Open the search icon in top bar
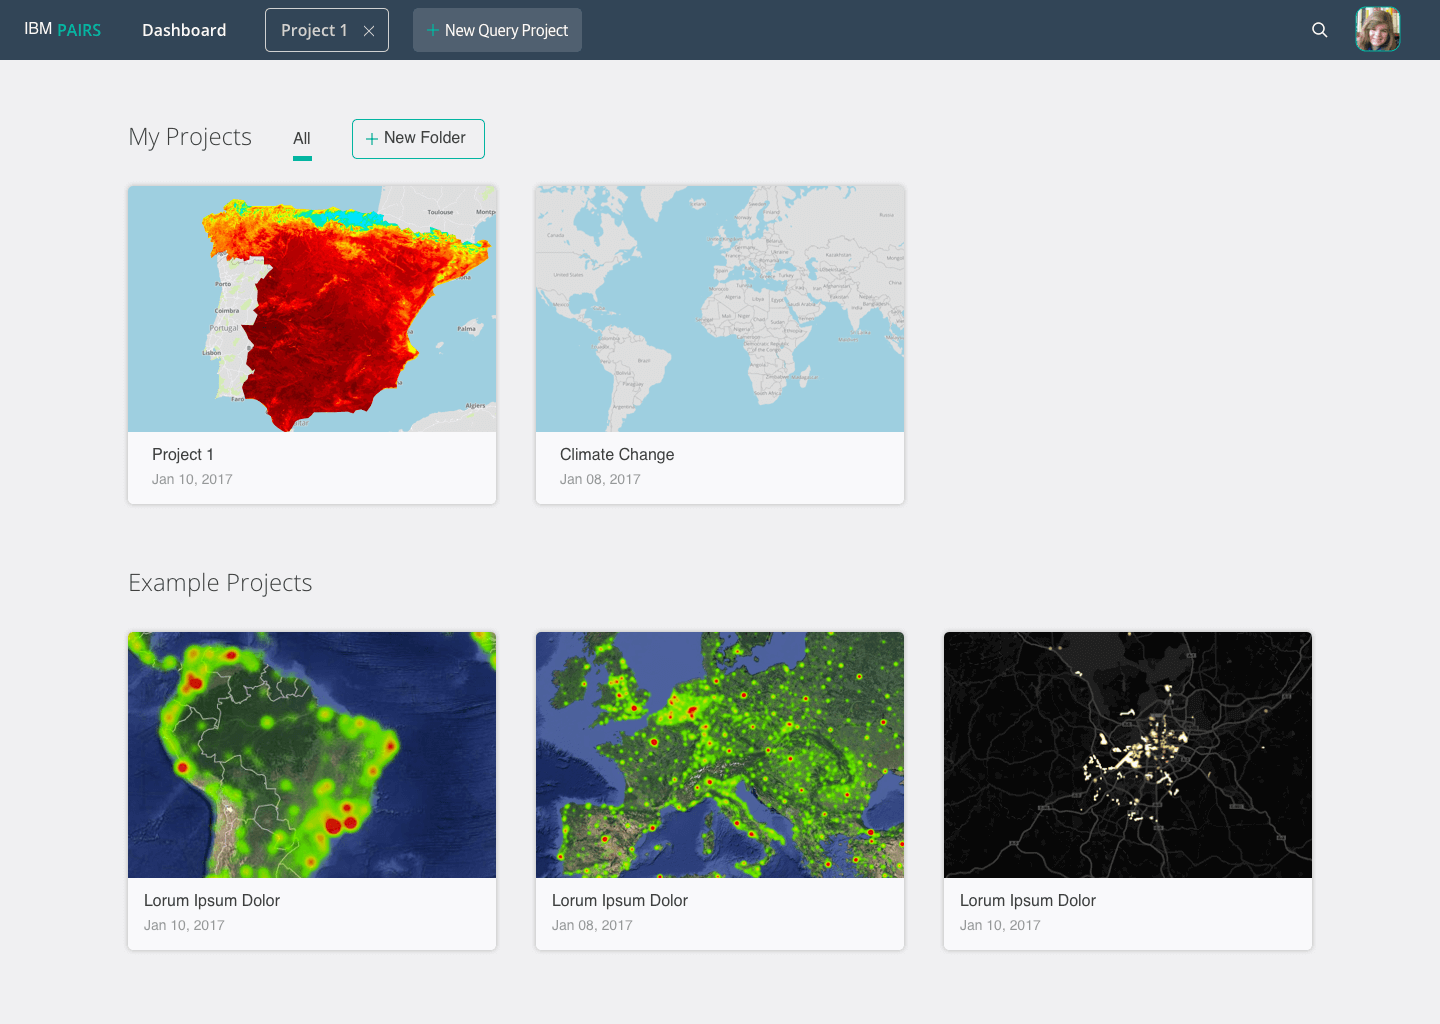Image resolution: width=1440 pixels, height=1024 pixels. 1319,30
